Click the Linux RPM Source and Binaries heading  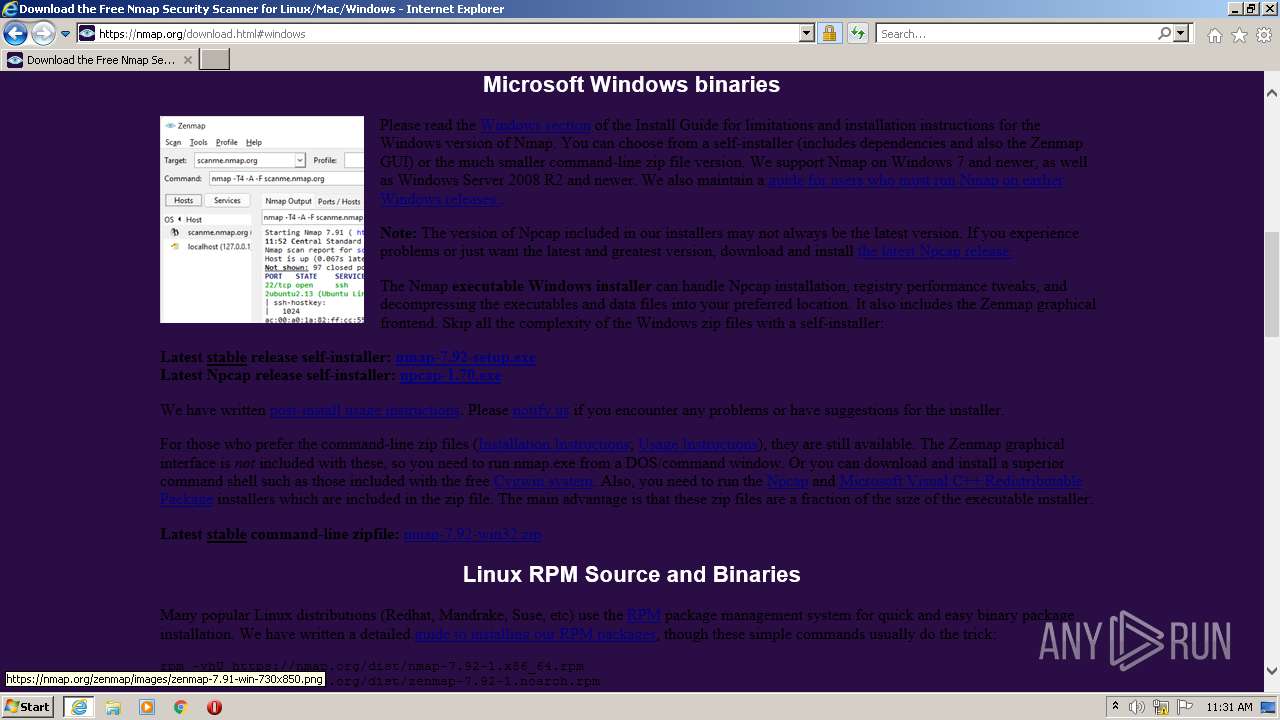[x=631, y=575]
